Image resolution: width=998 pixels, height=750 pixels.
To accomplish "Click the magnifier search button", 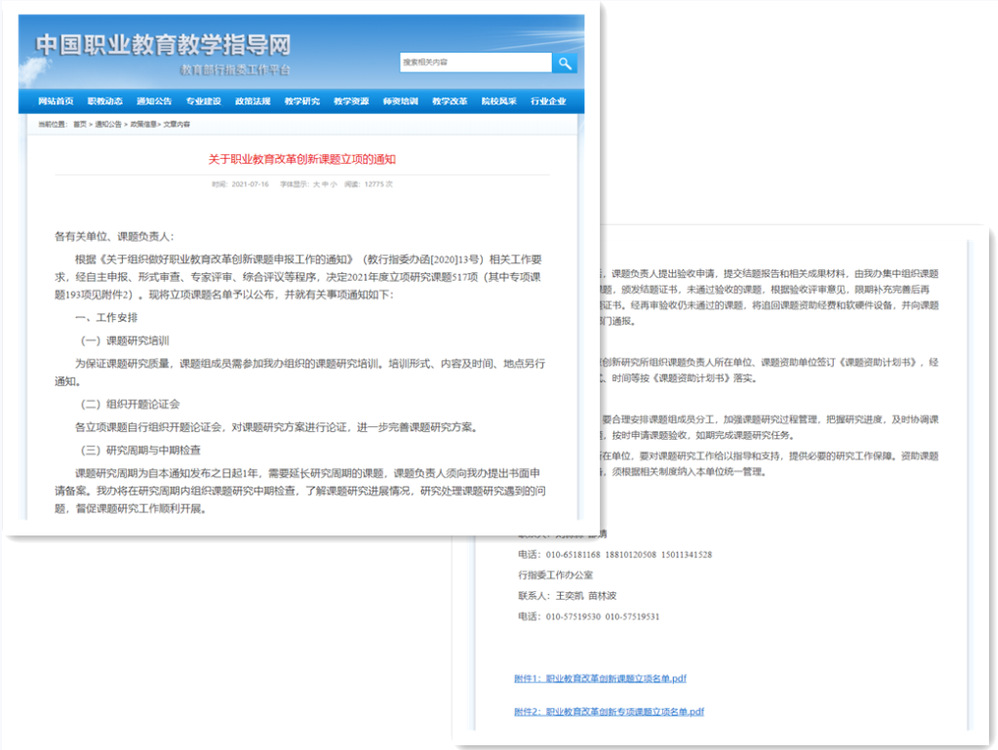I will tap(565, 63).
